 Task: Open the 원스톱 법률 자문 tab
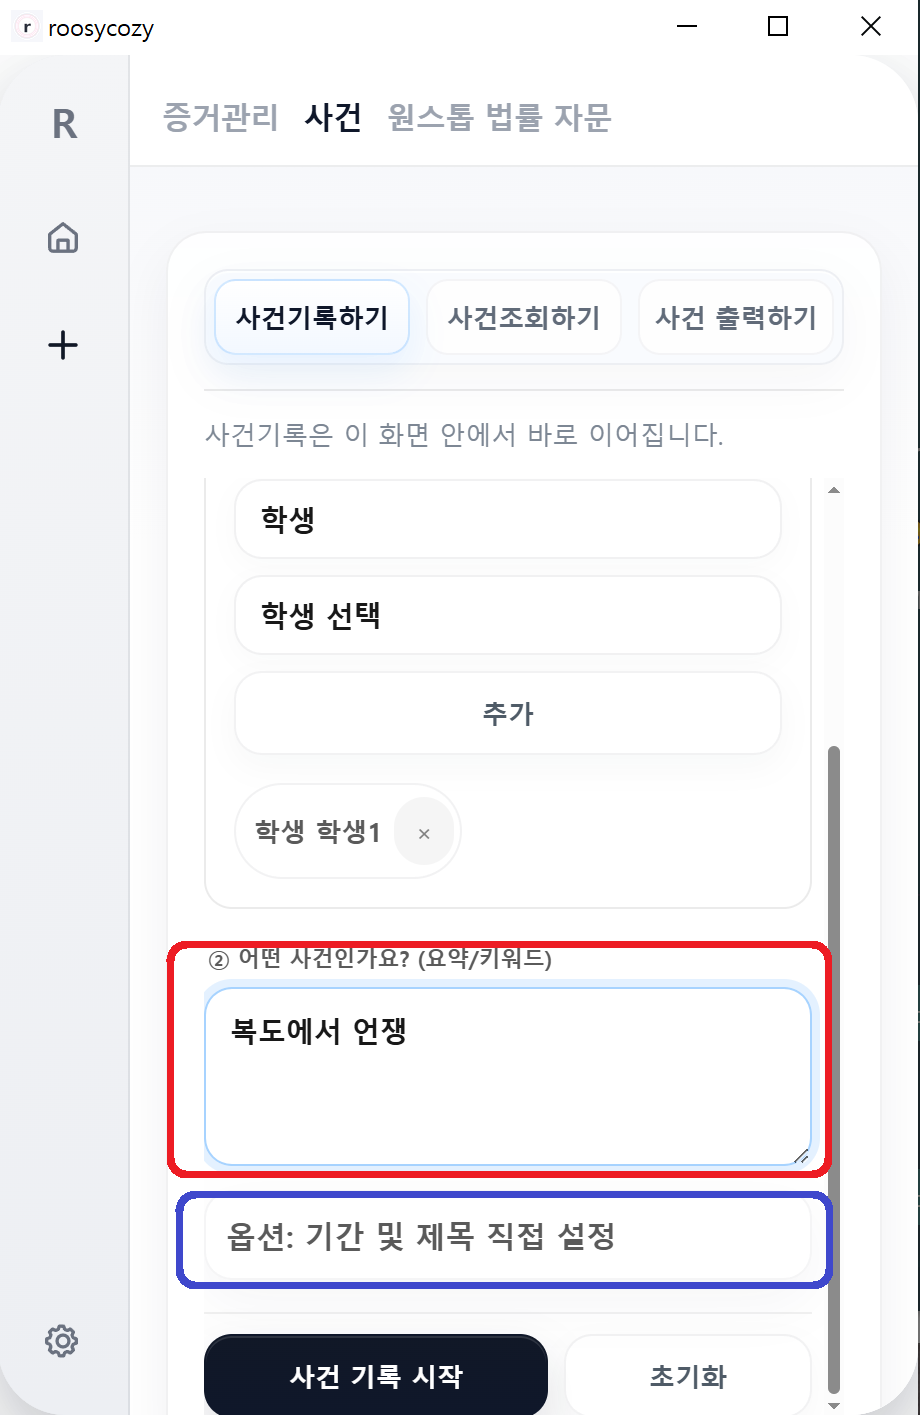pyautogui.click(x=499, y=119)
